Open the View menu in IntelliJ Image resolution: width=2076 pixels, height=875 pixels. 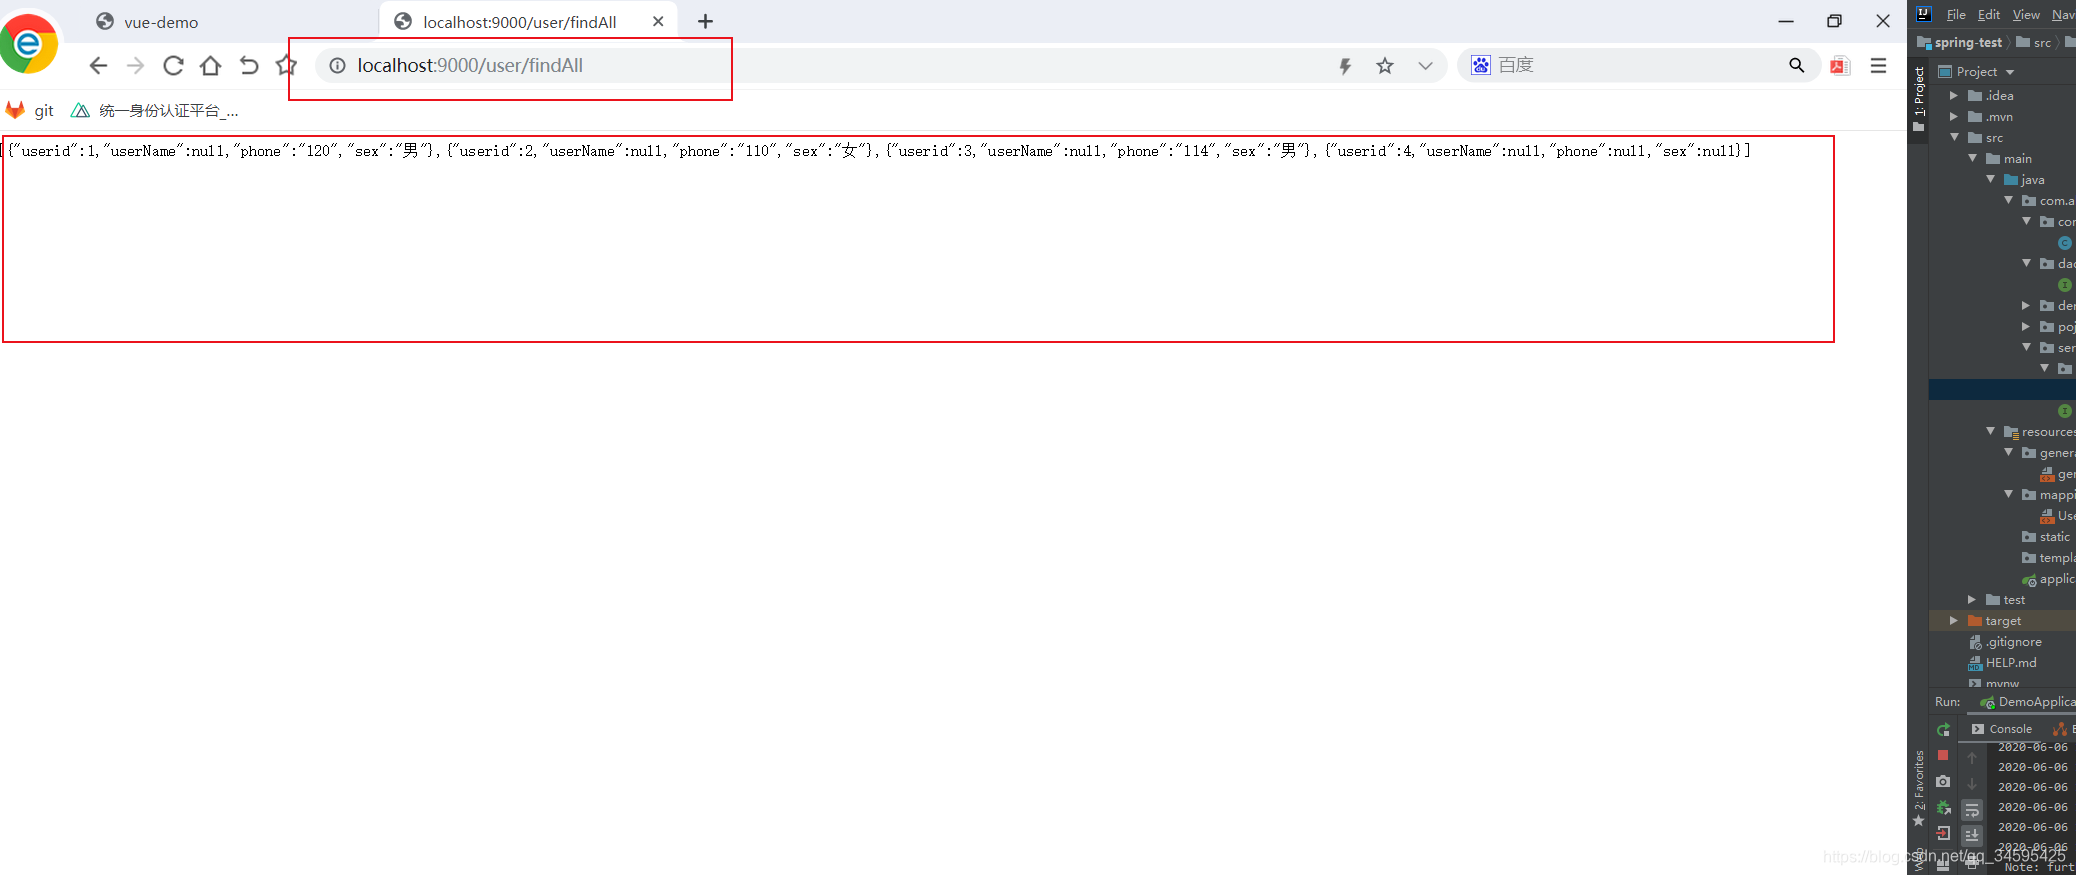click(x=2026, y=15)
